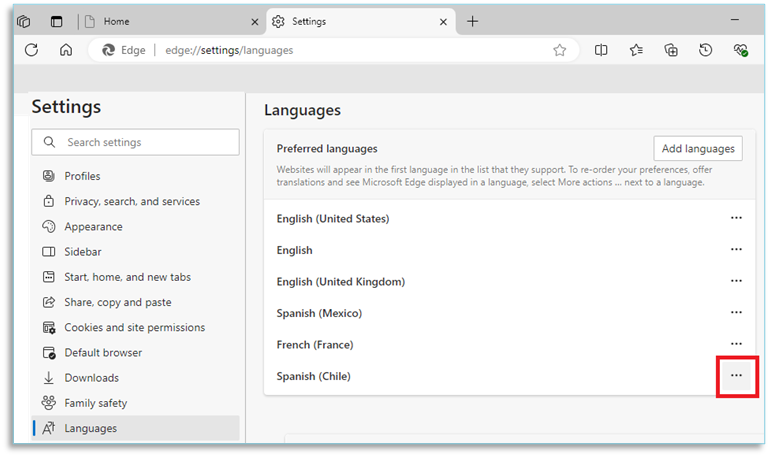Open Privacy, search, and services
The height and width of the screenshot is (457, 770).
point(136,201)
